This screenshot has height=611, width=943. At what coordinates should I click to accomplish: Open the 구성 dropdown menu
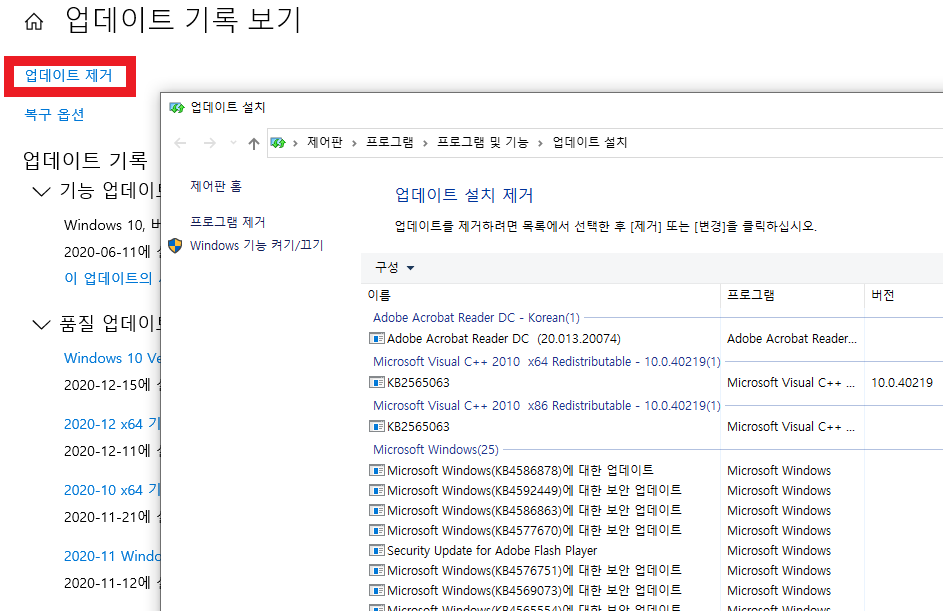pyautogui.click(x=395, y=268)
